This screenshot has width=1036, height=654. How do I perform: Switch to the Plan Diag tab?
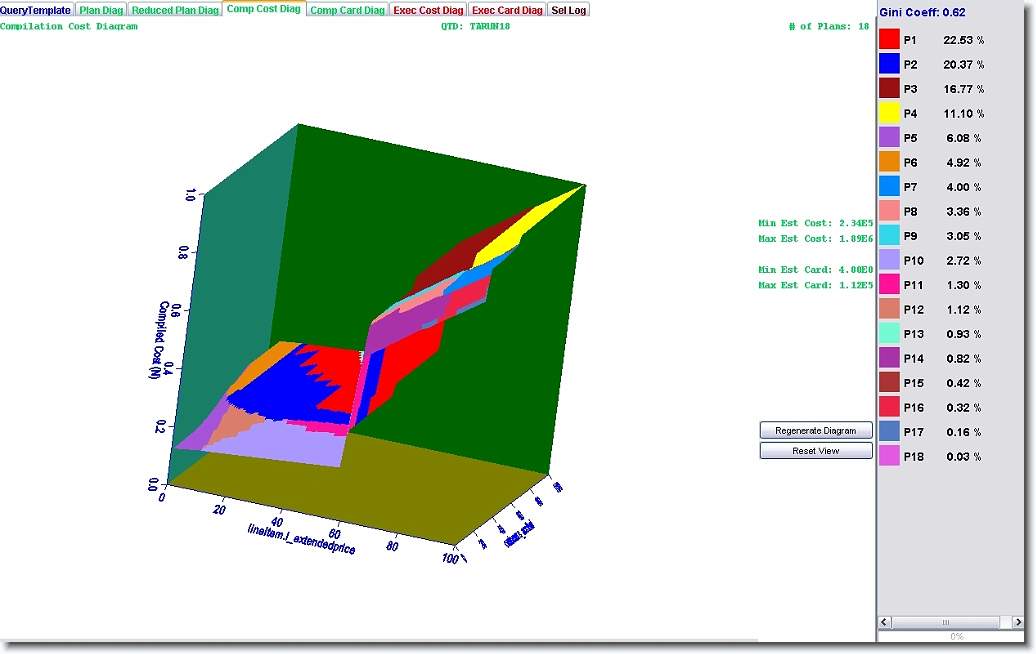pos(101,10)
